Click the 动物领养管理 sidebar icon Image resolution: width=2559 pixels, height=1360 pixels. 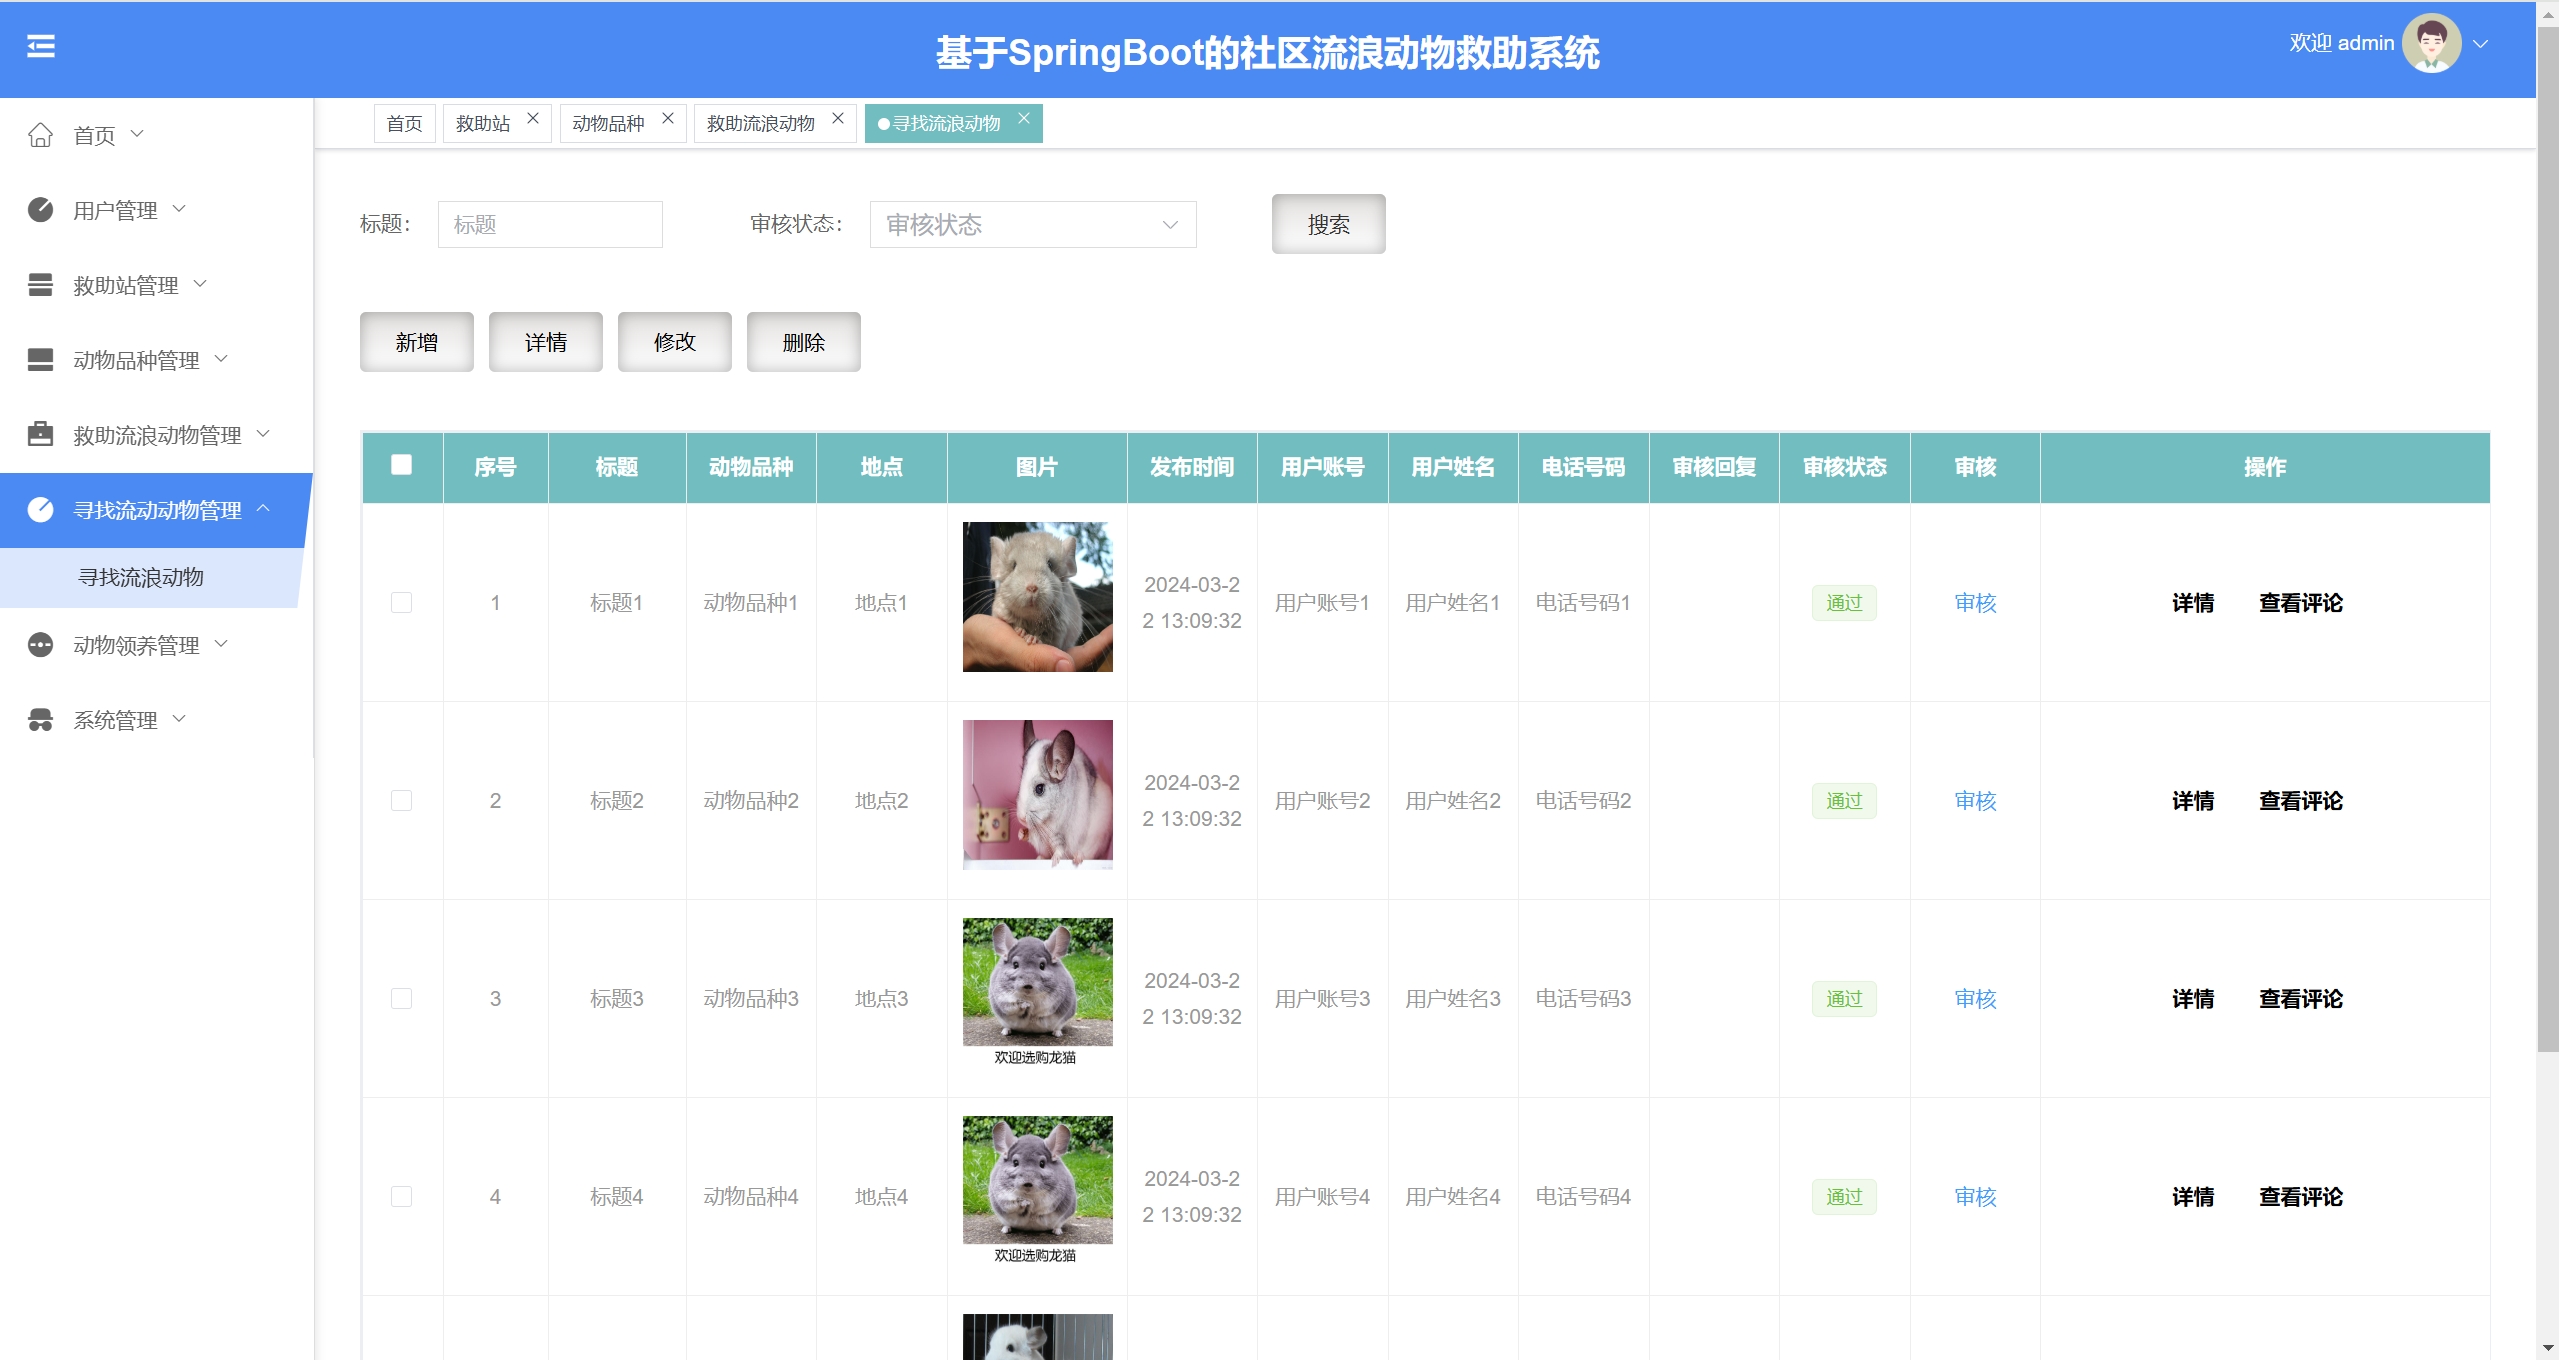40,645
